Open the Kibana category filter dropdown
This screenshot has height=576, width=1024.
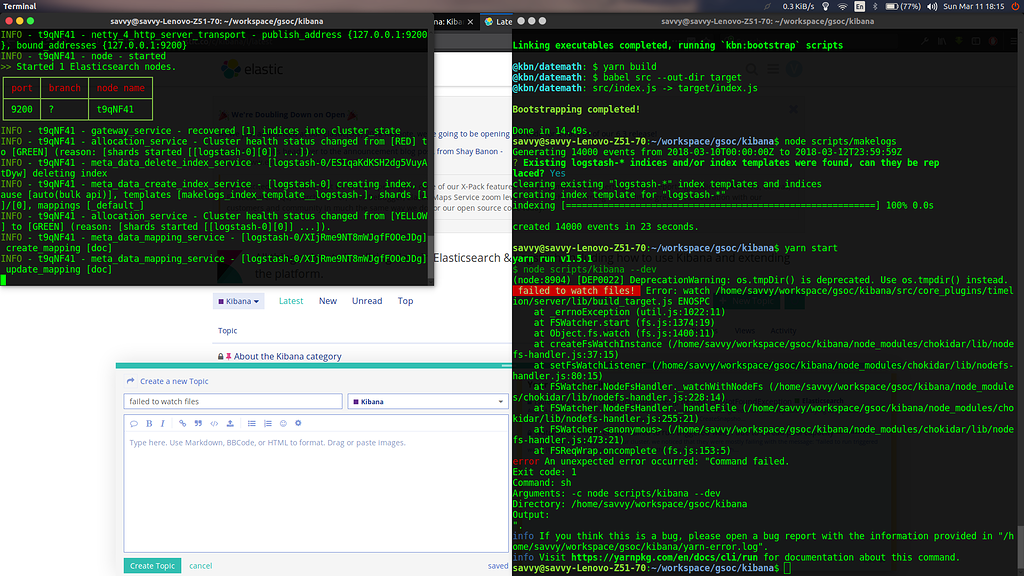click(x=238, y=301)
